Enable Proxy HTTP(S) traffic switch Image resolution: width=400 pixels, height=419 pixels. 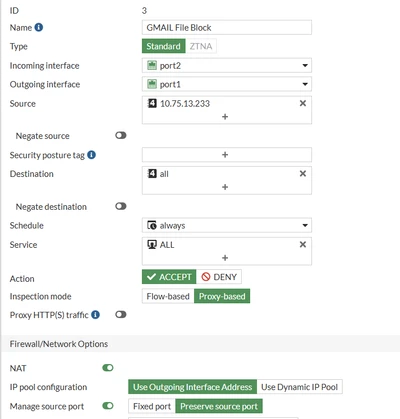(x=121, y=315)
